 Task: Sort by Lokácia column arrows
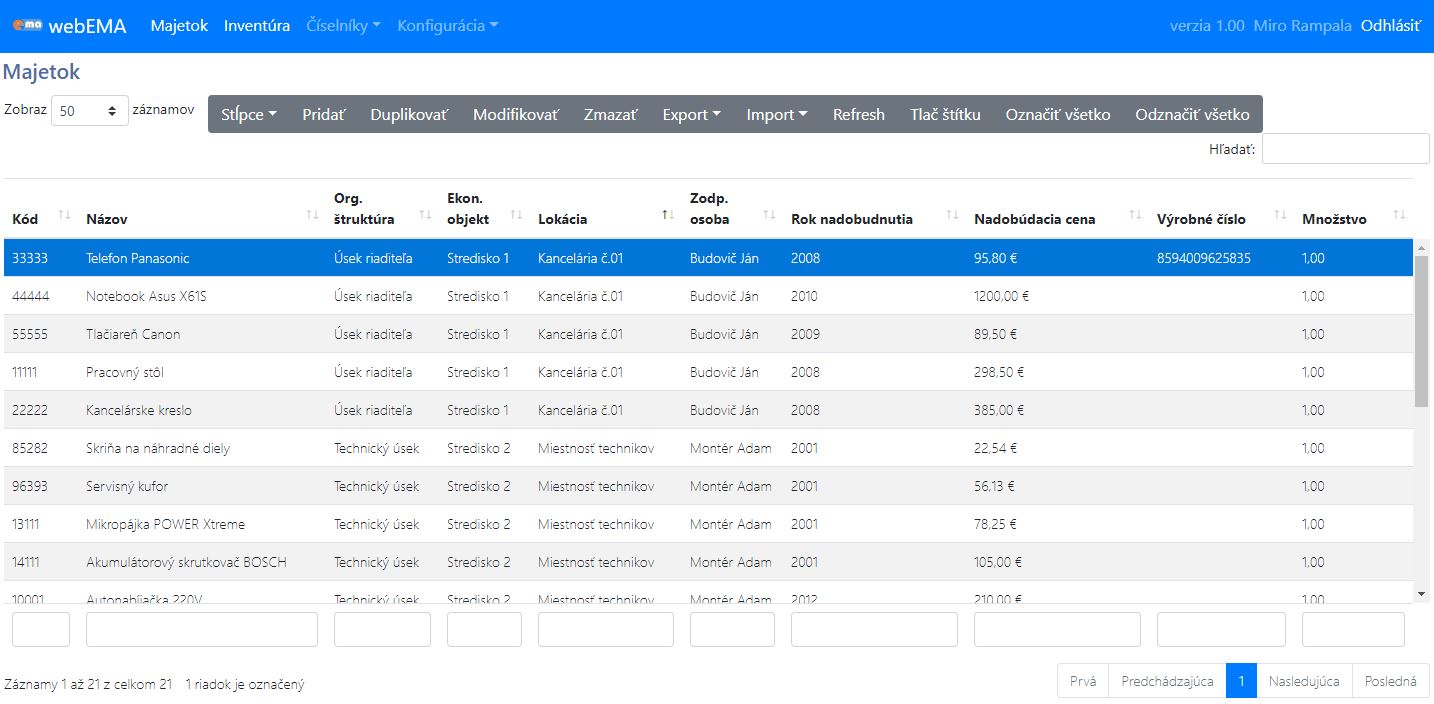668,215
